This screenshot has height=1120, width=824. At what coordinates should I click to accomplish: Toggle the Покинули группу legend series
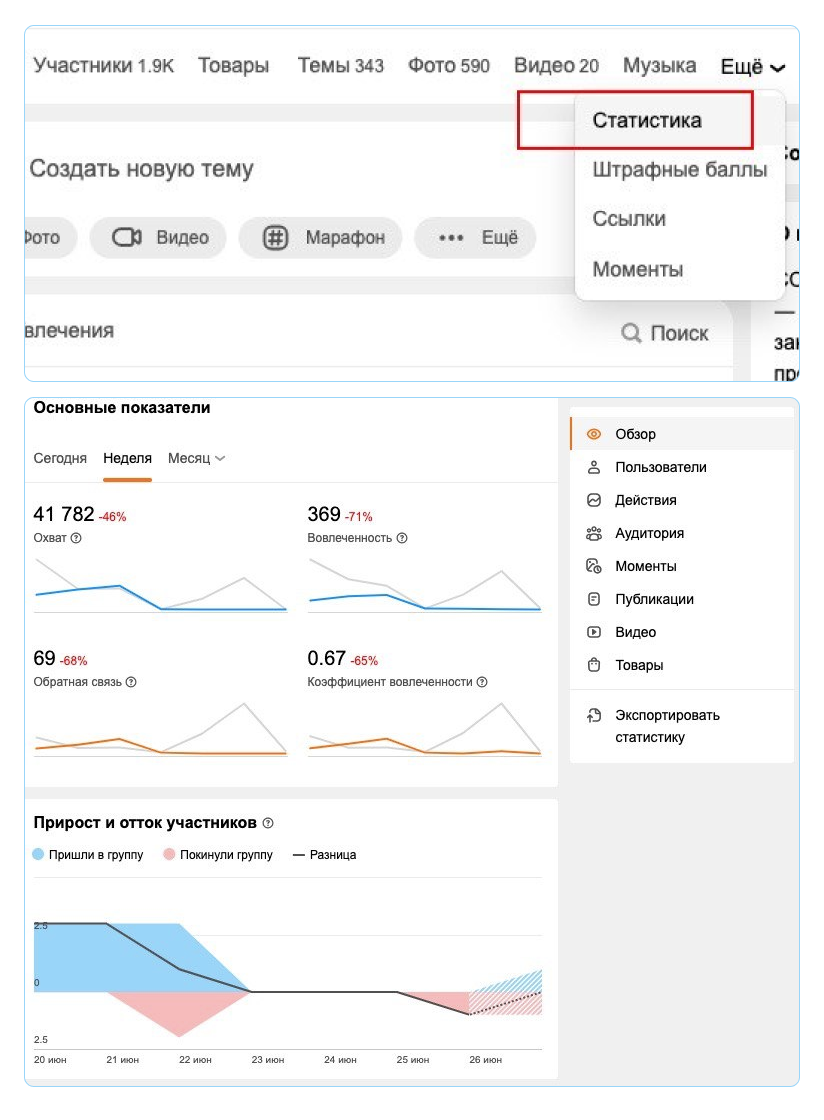point(217,855)
